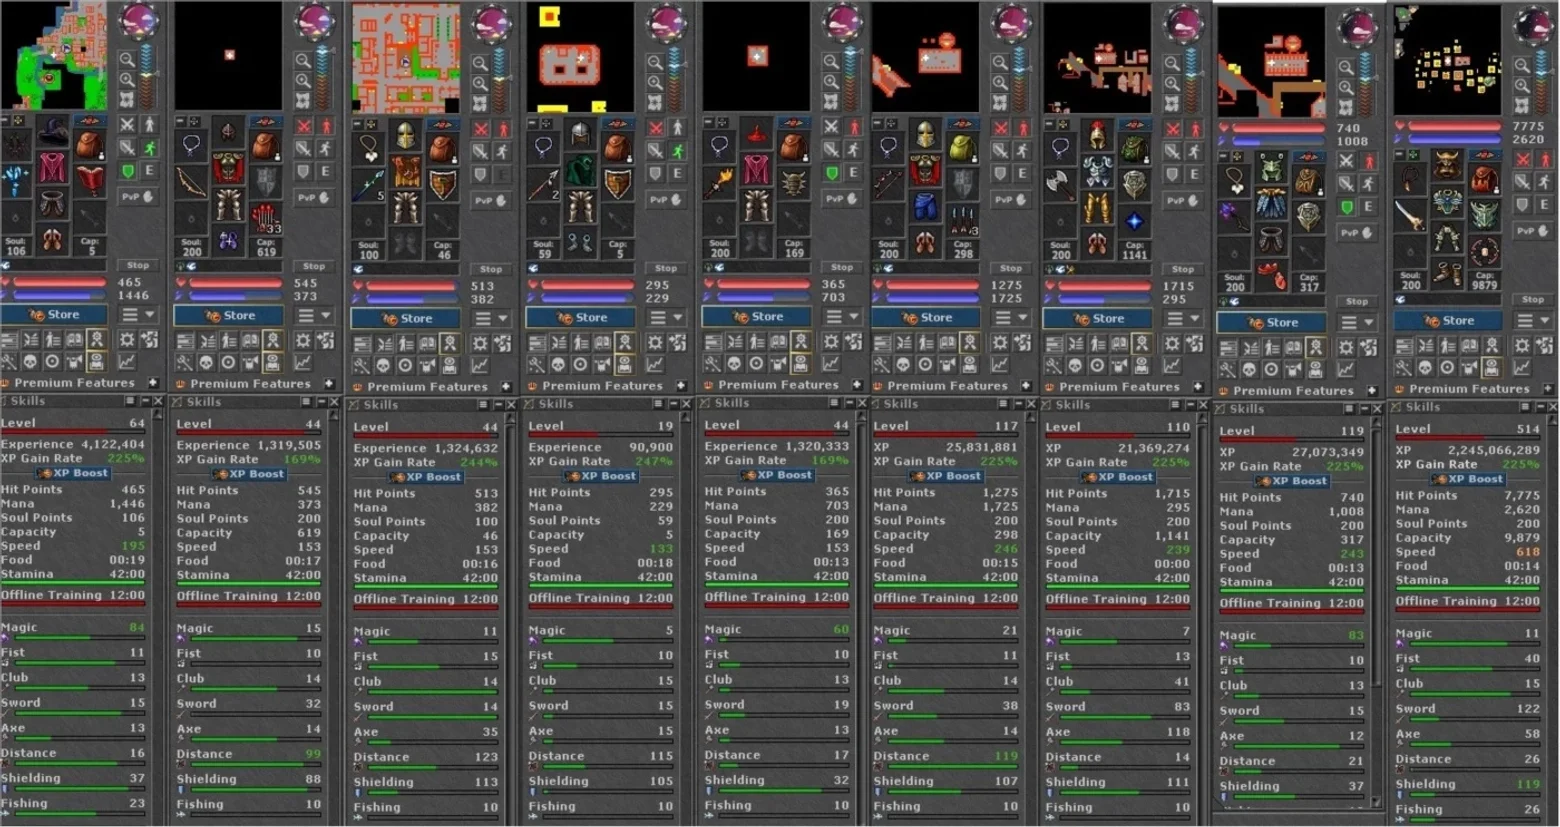
Task: Click the magic wand icon in level 119 panel
Action: click(1228, 369)
